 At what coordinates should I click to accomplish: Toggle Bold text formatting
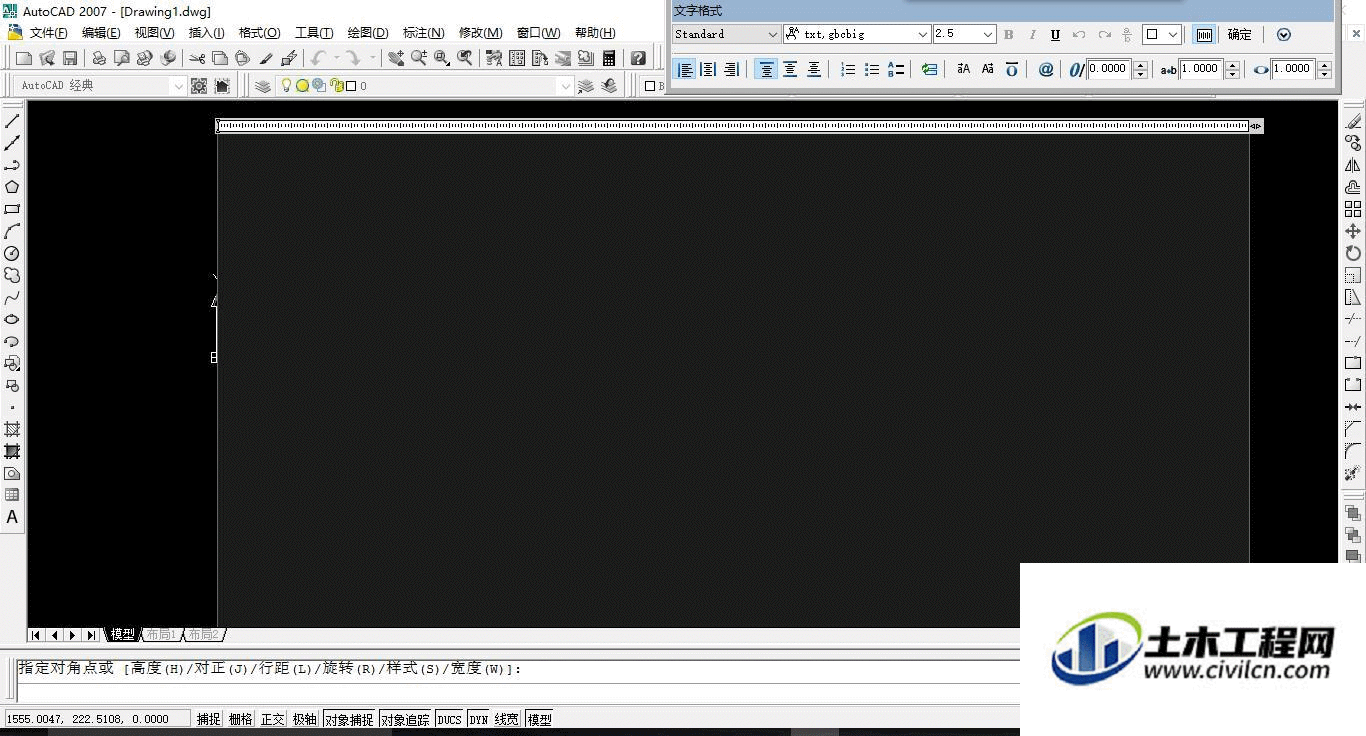point(1008,34)
